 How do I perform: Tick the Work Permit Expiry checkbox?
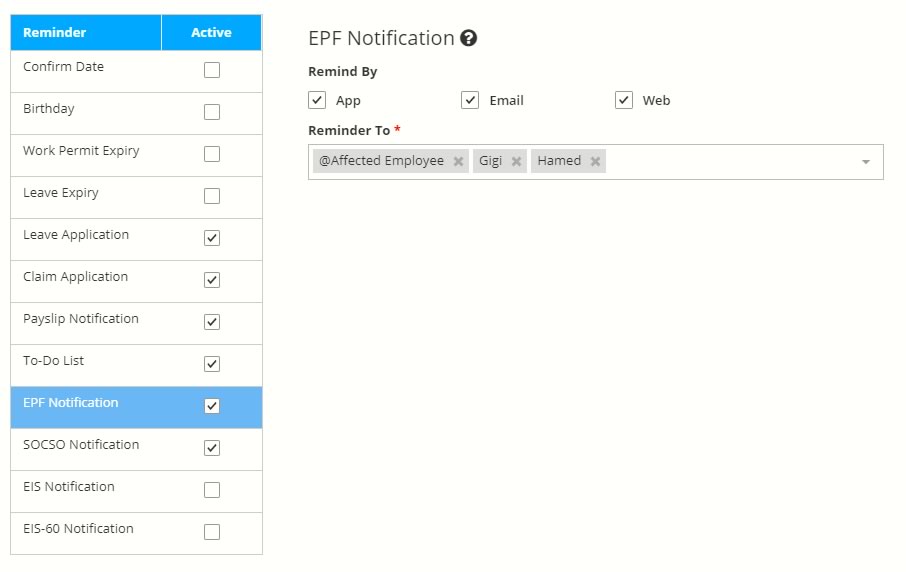[212, 154]
